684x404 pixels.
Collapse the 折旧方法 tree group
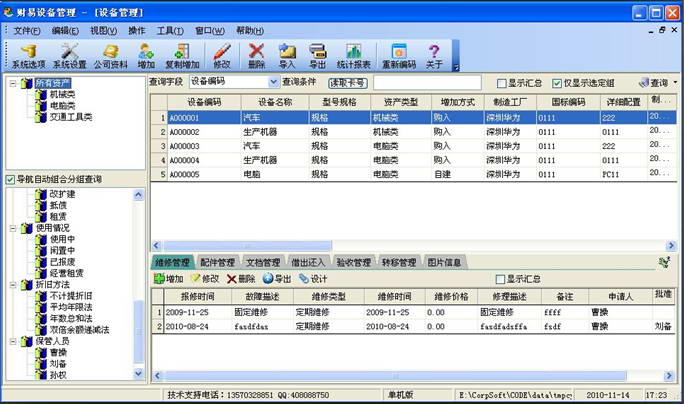tap(13, 284)
